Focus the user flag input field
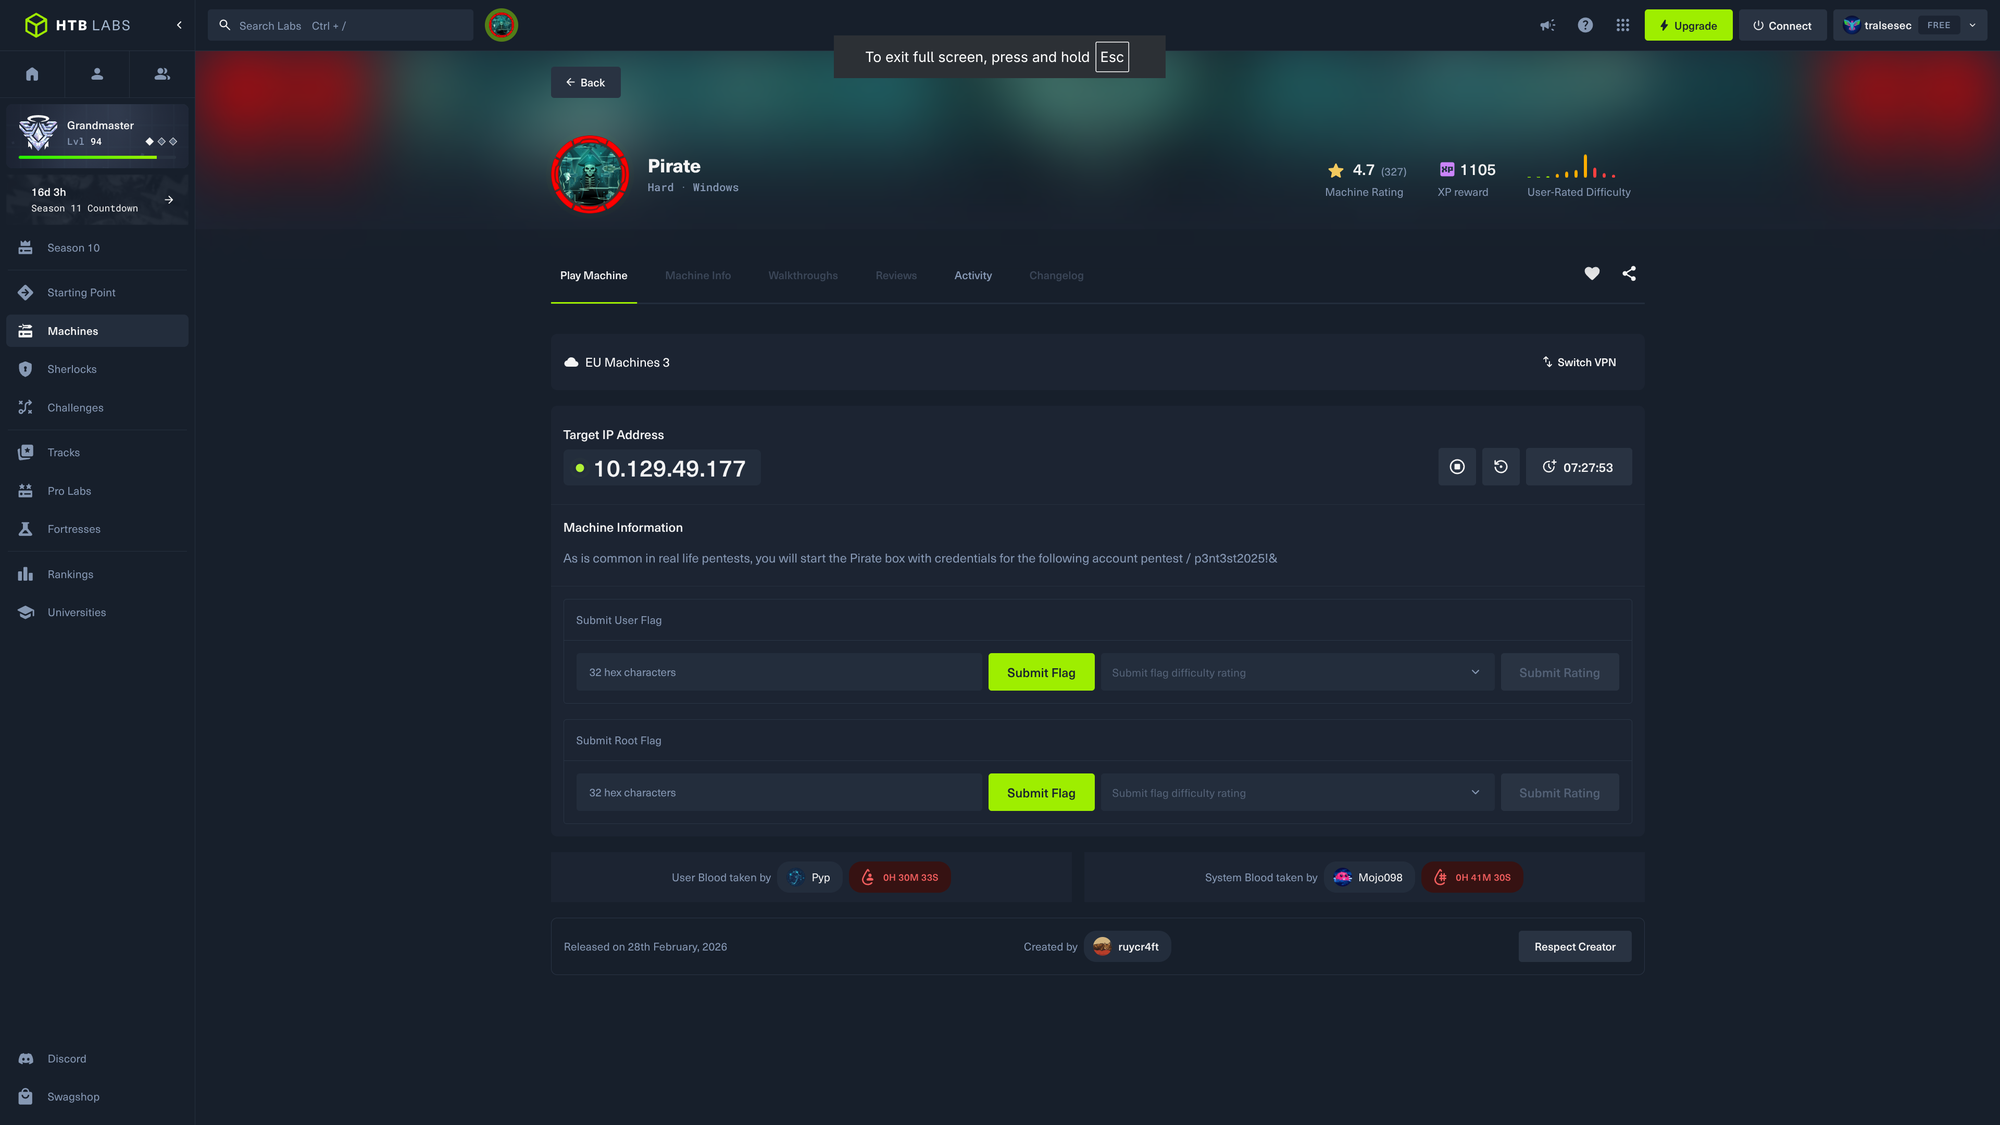This screenshot has height=1125, width=2000. [x=779, y=672]
